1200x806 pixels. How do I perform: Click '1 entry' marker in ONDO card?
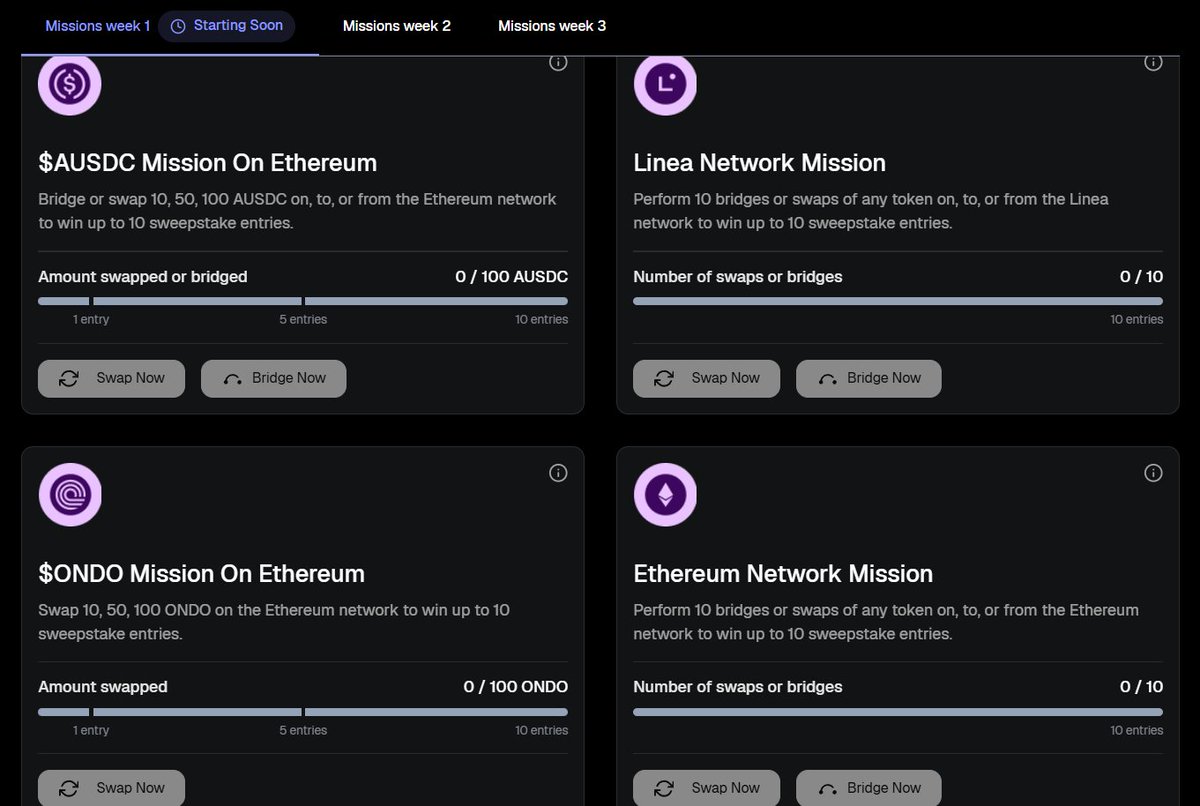[91, 731]
